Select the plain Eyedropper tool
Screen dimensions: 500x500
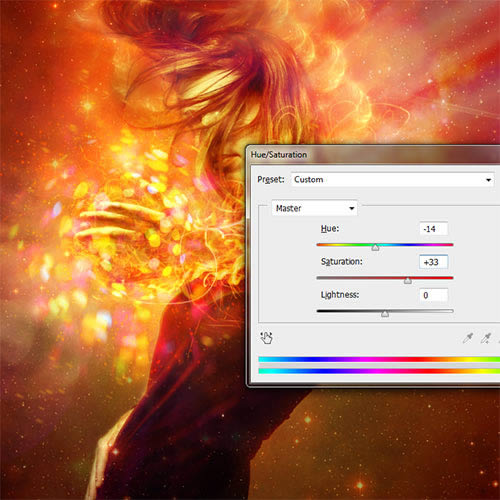468,338
